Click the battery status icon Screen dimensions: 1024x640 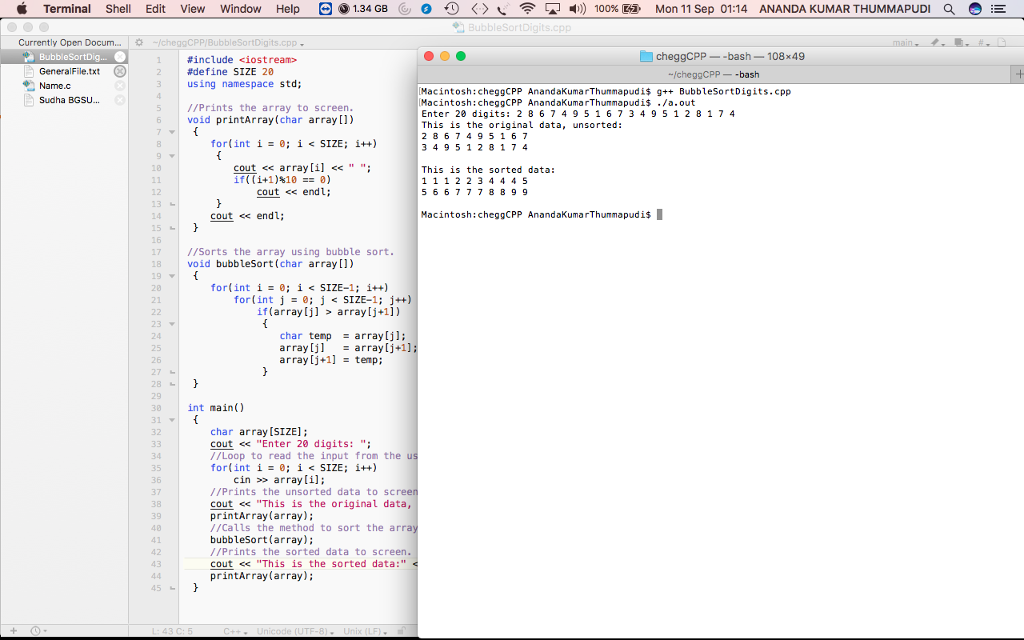(x=632, y=8)
